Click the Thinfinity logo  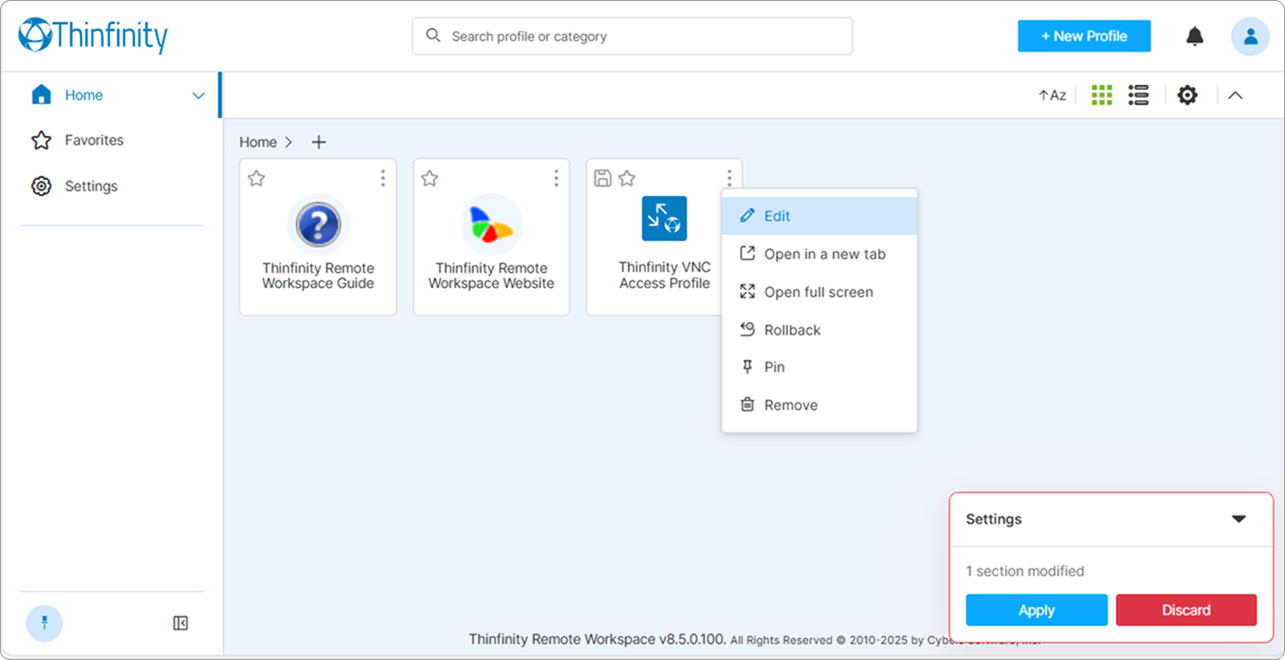[x=93, y=36]
